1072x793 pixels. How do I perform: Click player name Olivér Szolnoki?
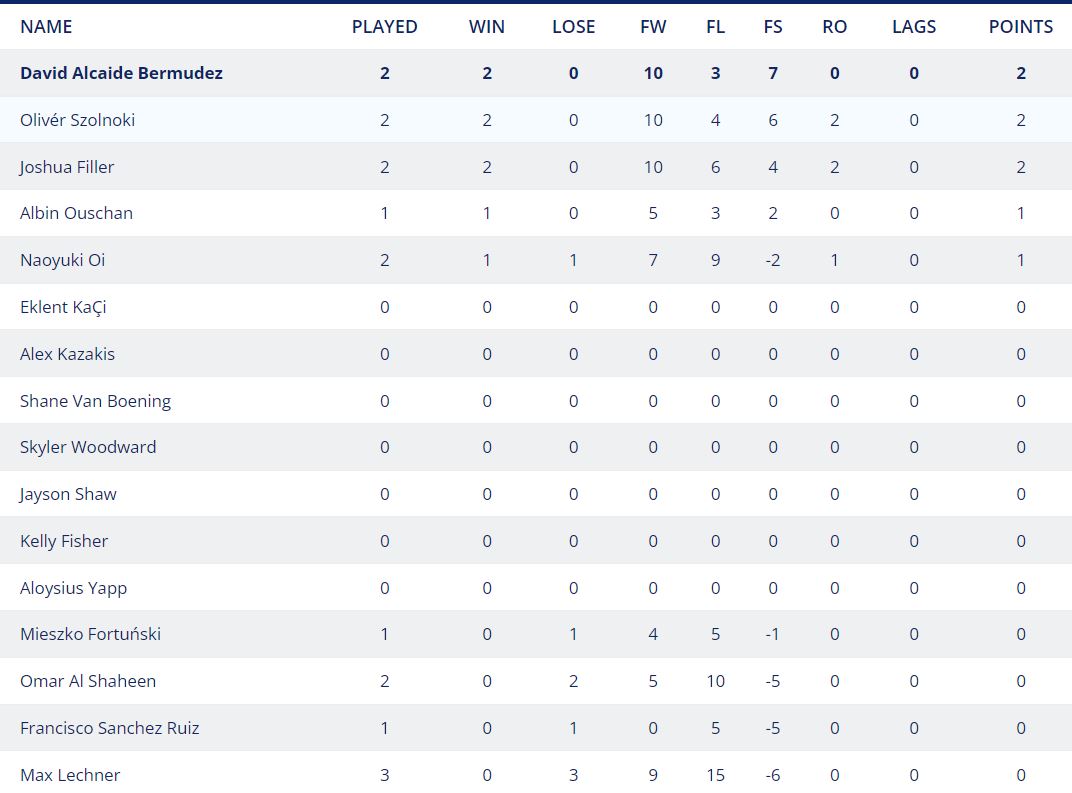[77, 120]
